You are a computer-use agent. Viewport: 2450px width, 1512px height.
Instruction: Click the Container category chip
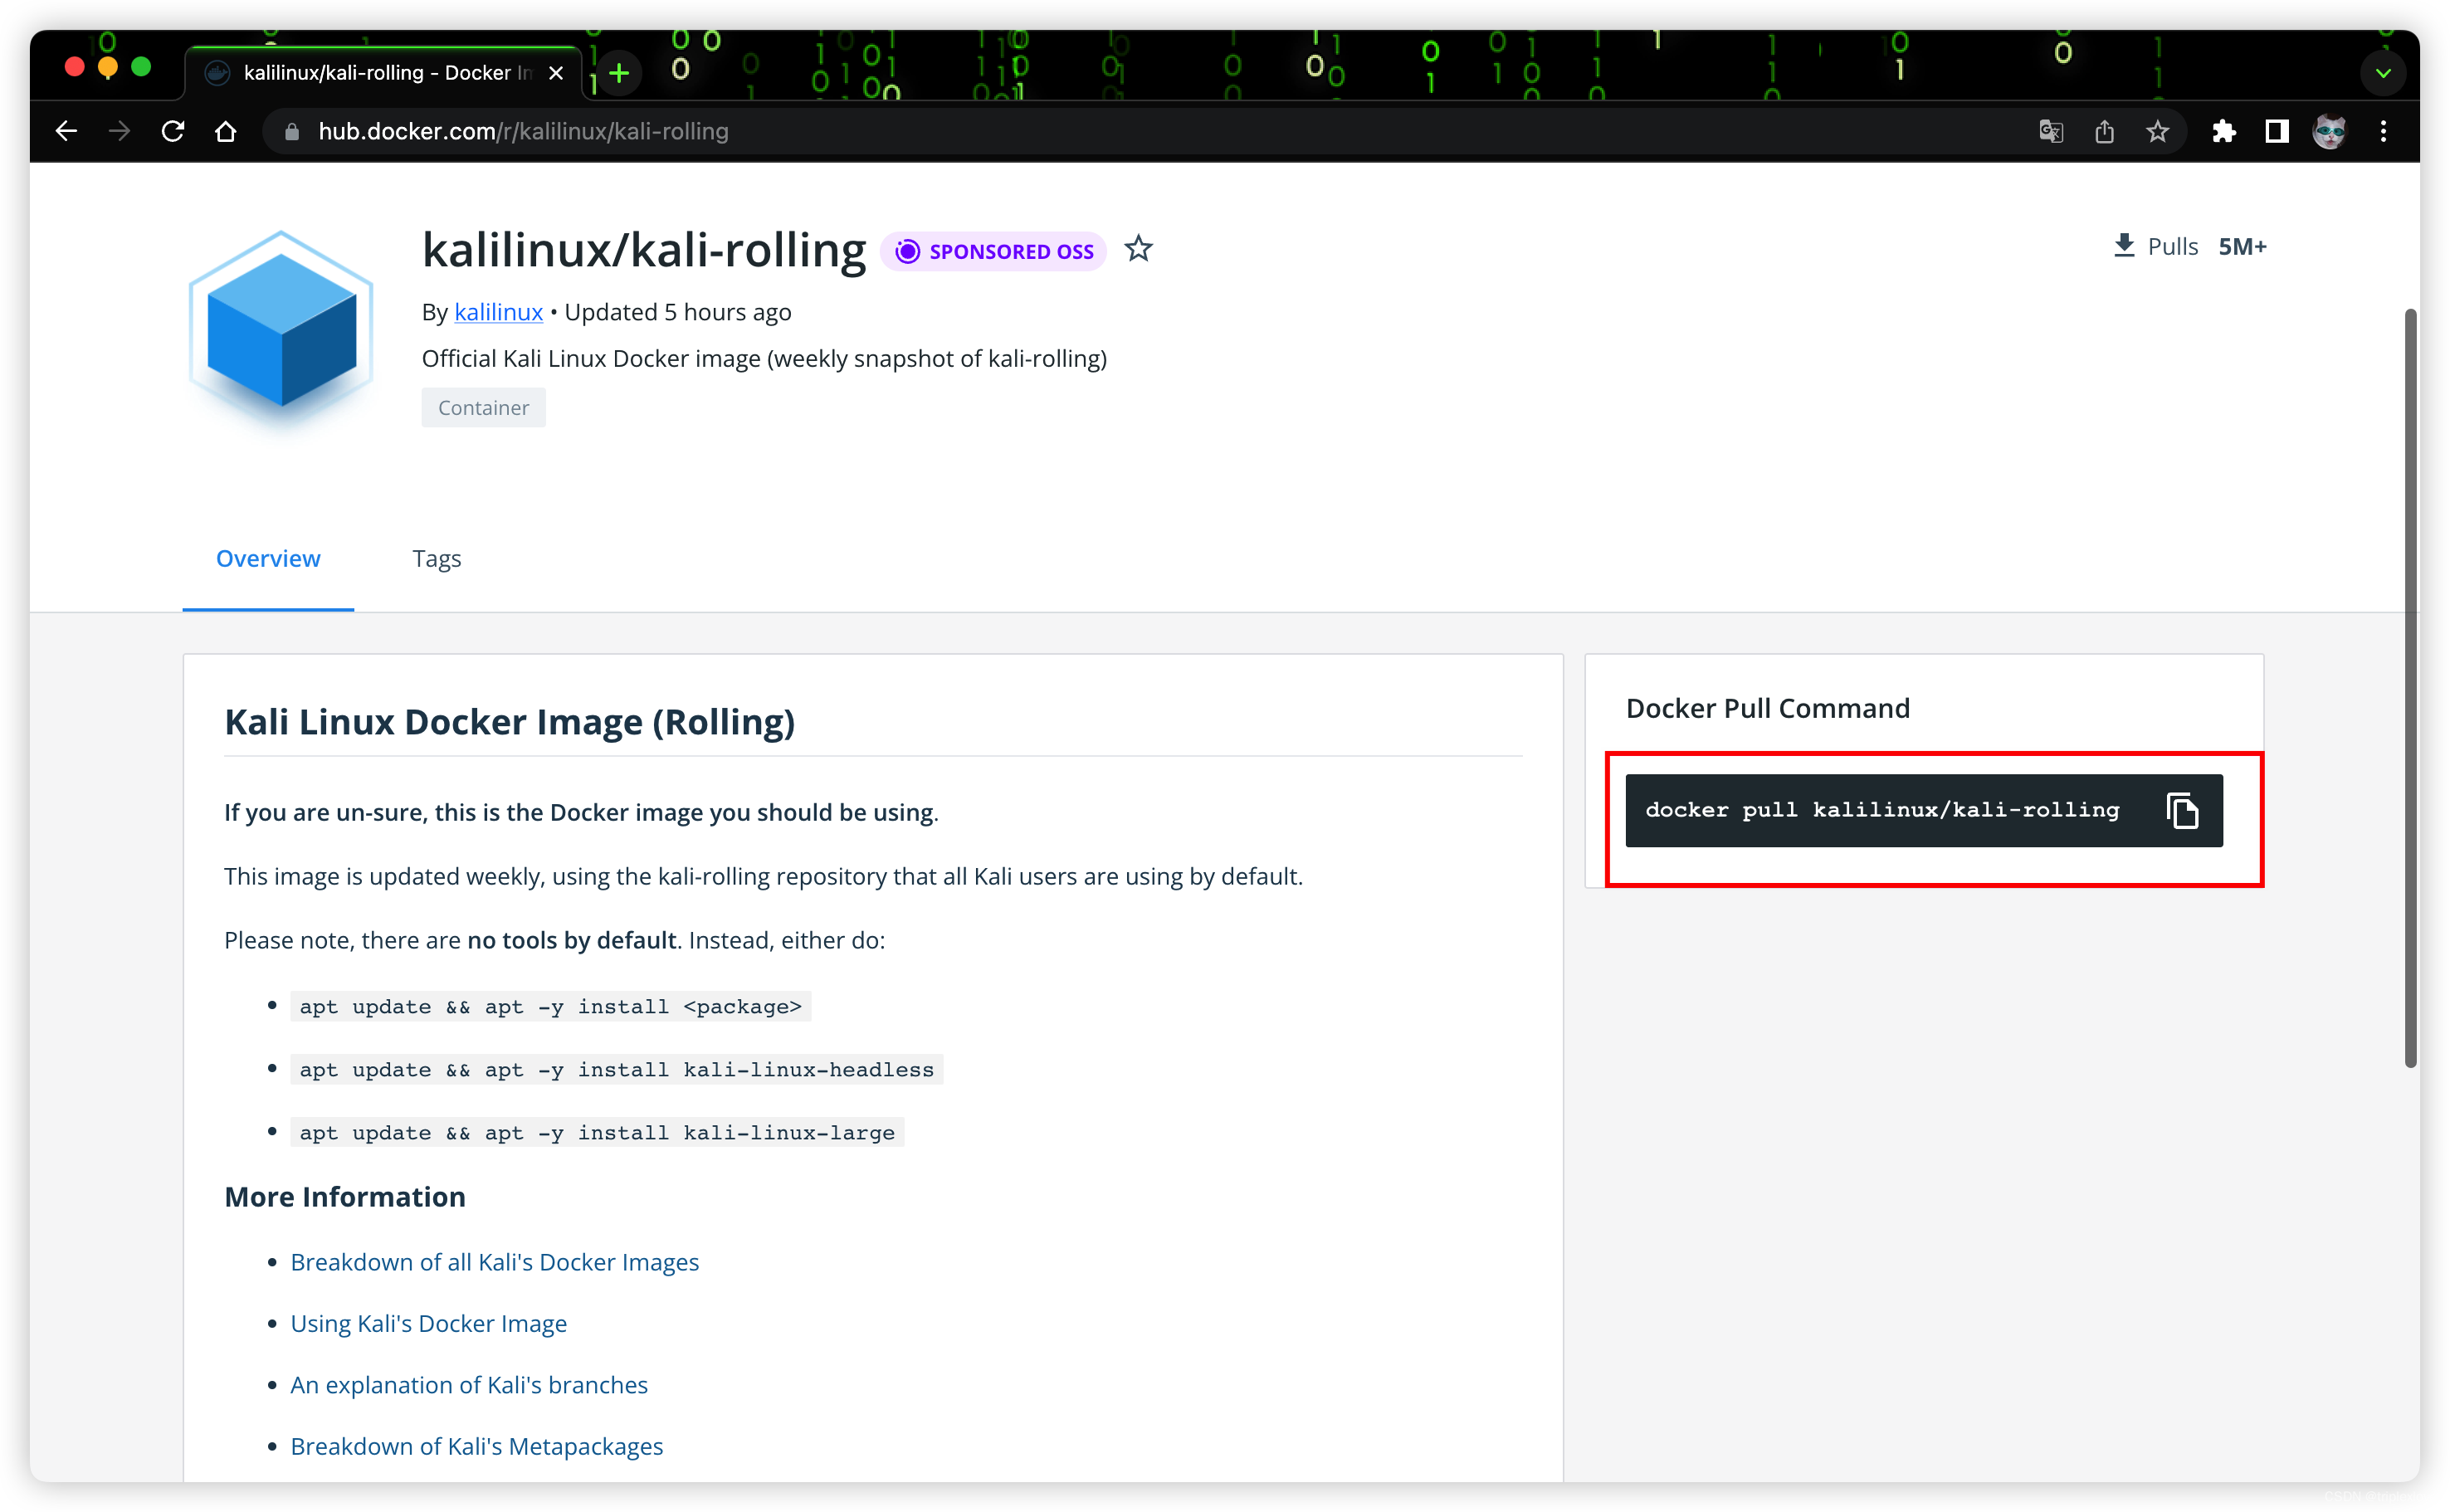(x=483, y=408)
